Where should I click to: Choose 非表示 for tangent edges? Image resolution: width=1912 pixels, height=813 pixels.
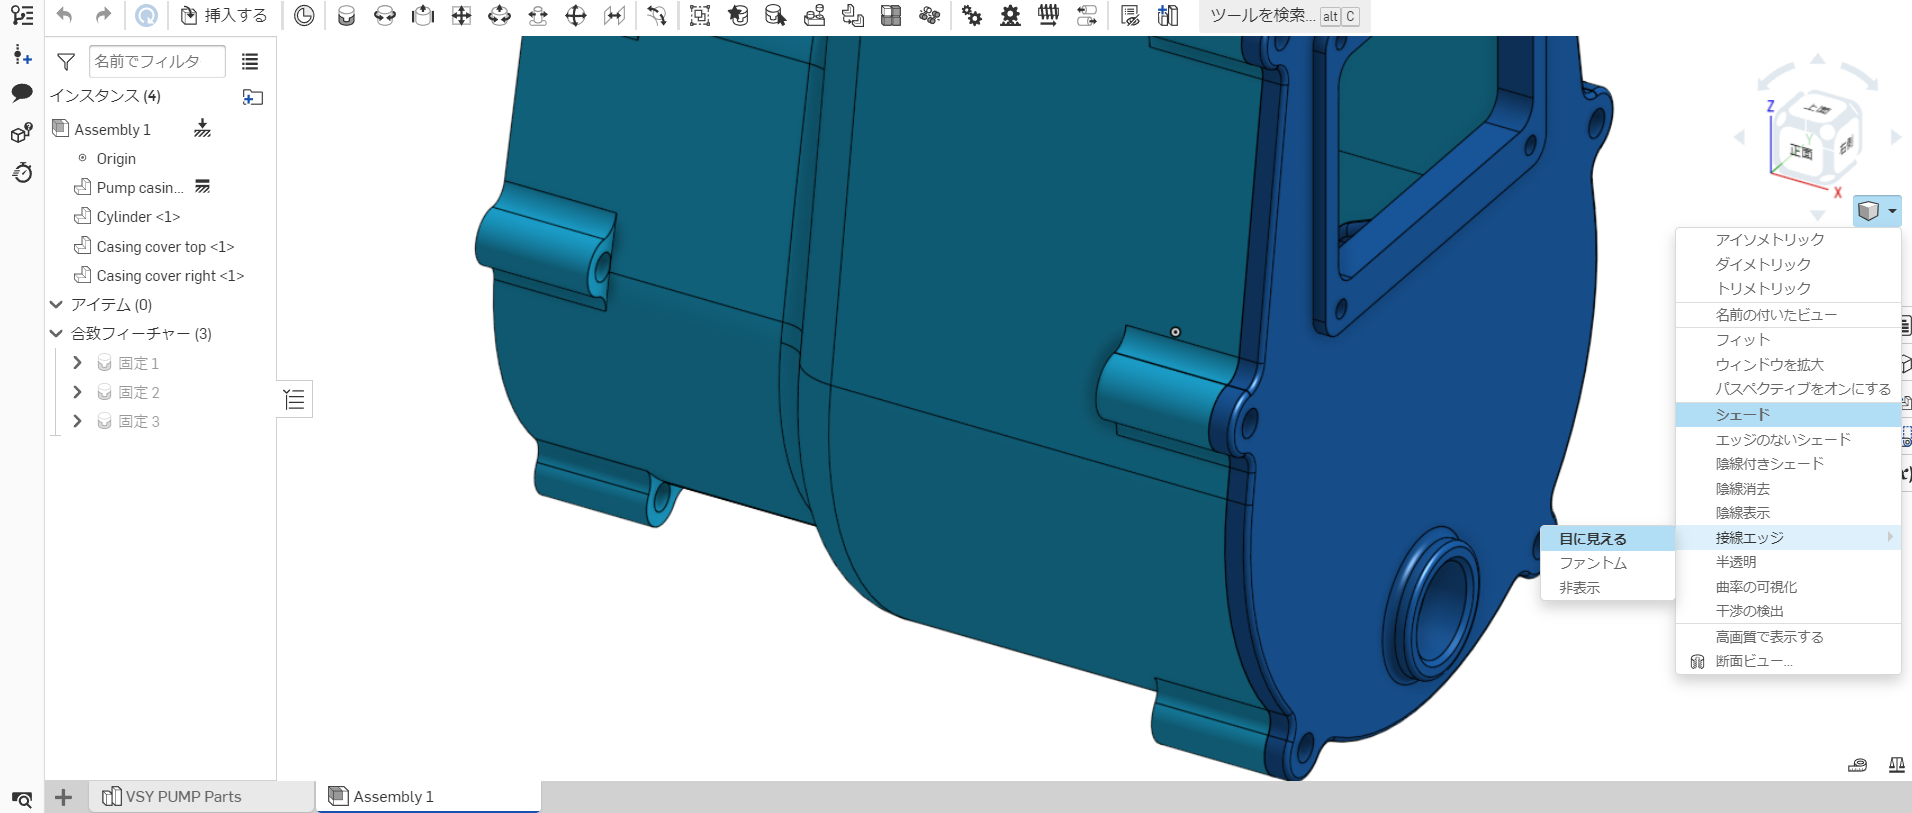(1579, 588)
